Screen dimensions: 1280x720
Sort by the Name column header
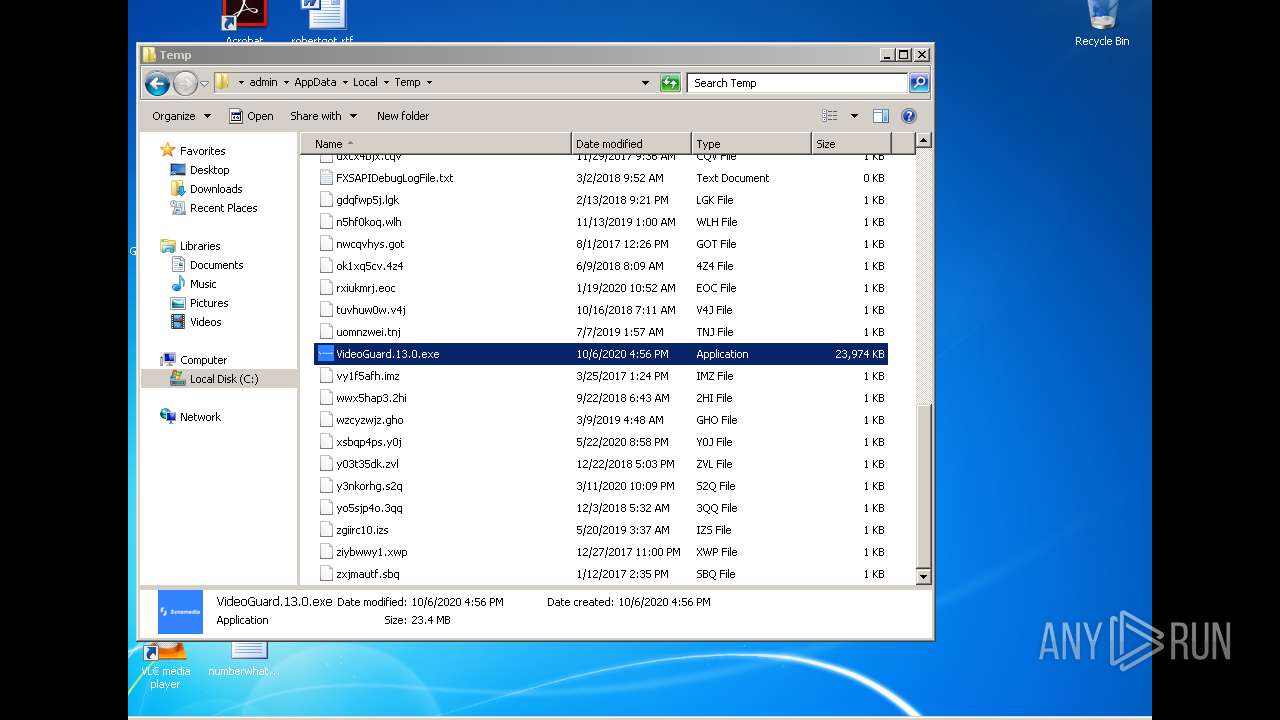tap(436, 144)
